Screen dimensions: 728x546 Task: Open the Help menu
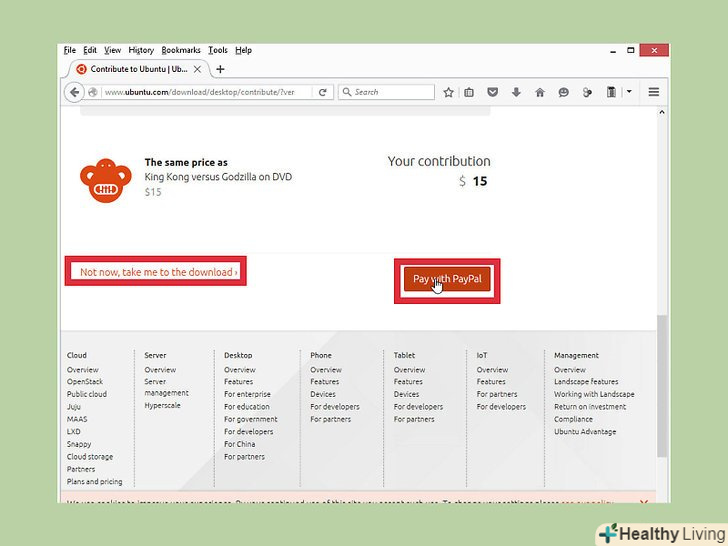pyautogui.click(x=243, y=50)
